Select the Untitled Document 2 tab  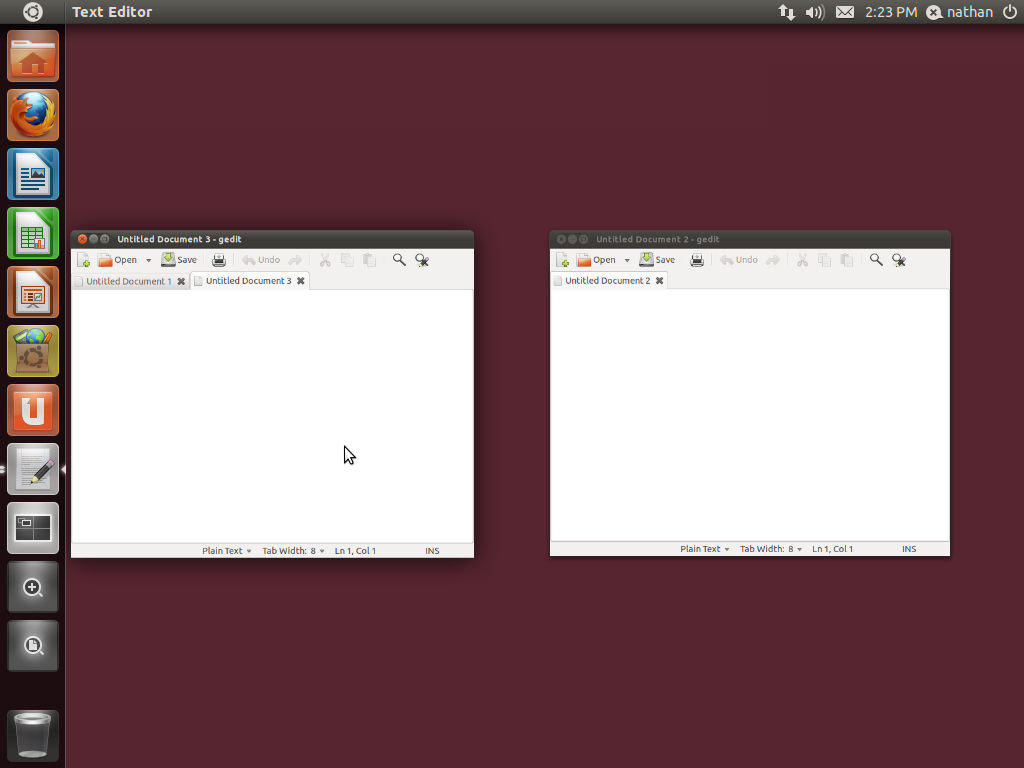tap(607, 281)
